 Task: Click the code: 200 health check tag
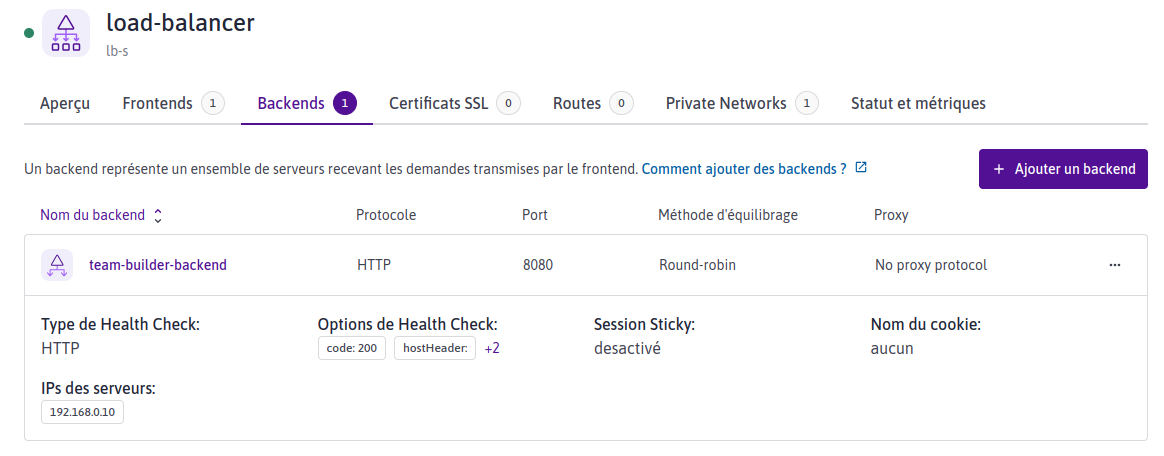352,348
